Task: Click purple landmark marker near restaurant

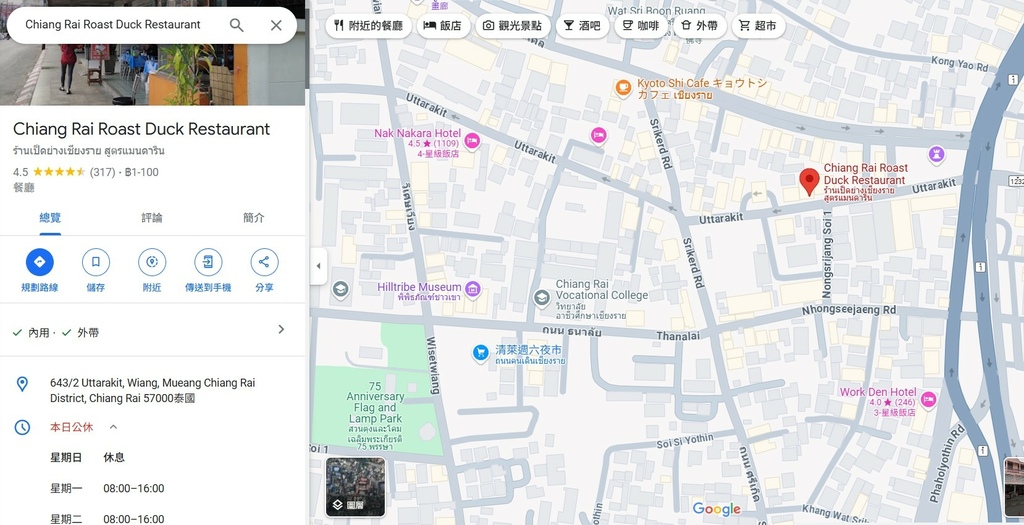Action: [x=937, y=155]
